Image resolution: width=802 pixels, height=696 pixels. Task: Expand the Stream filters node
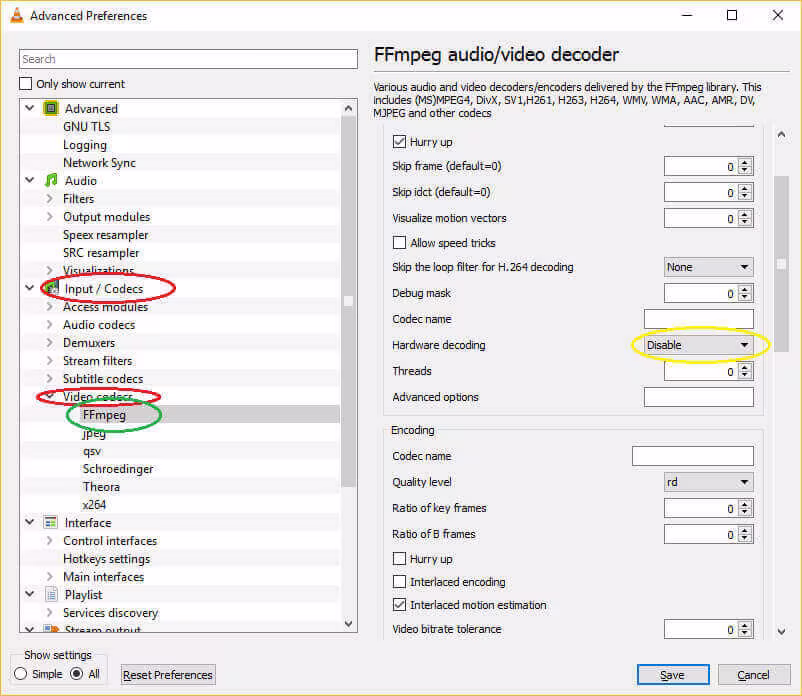50,361
